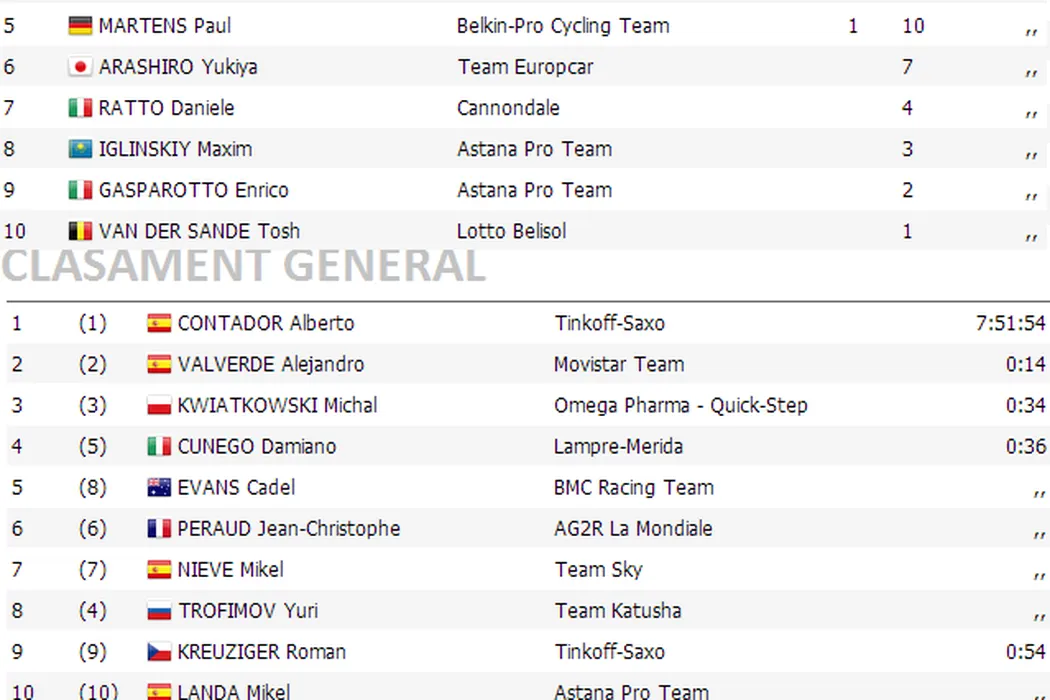Open the Omega Pharma - Quick-Step team
The width and height of the screenshot is (1050, 700).
[680, 405]
